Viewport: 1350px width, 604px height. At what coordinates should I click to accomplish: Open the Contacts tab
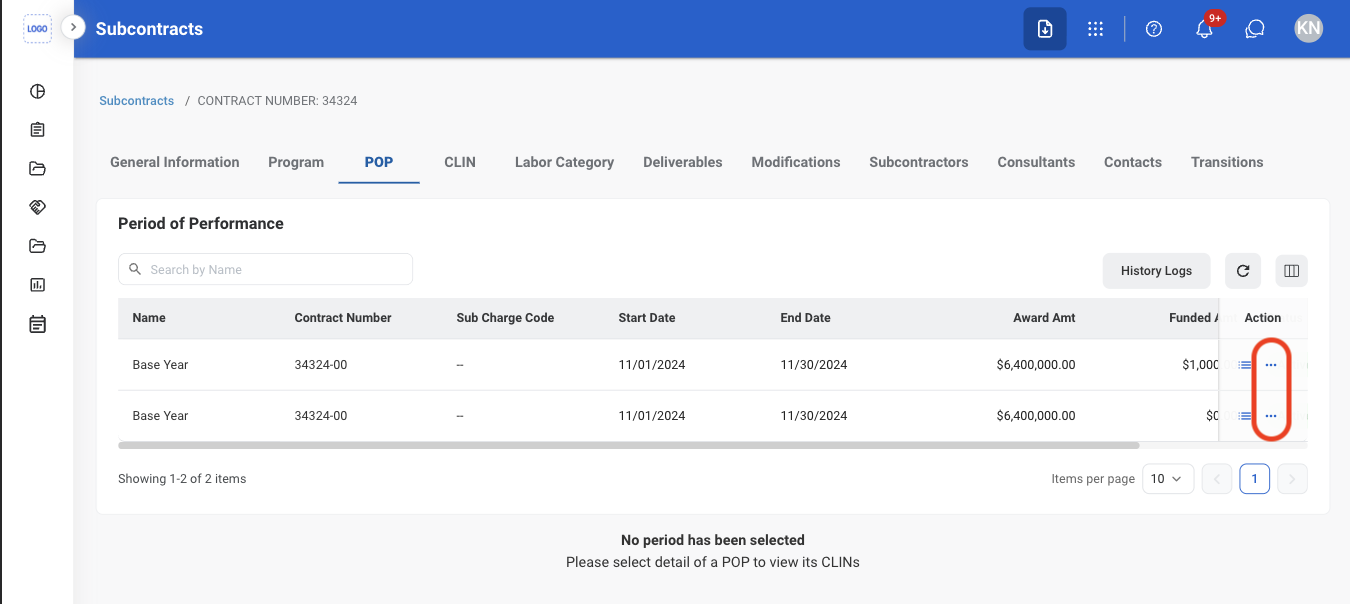click(1133, 162)
